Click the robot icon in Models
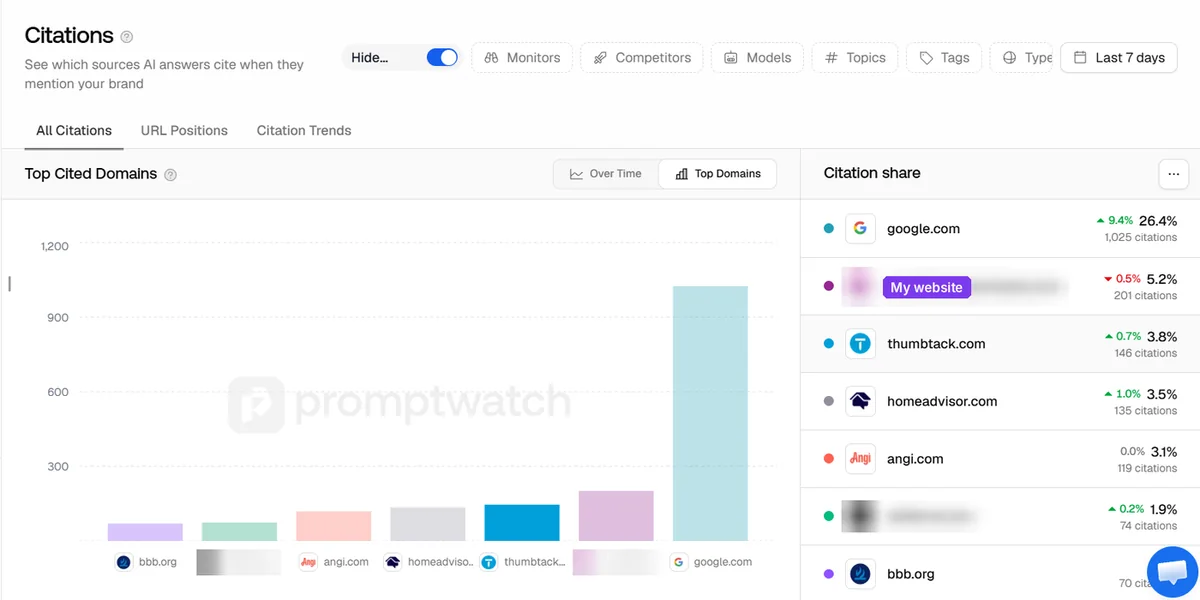 coord(731,58)
